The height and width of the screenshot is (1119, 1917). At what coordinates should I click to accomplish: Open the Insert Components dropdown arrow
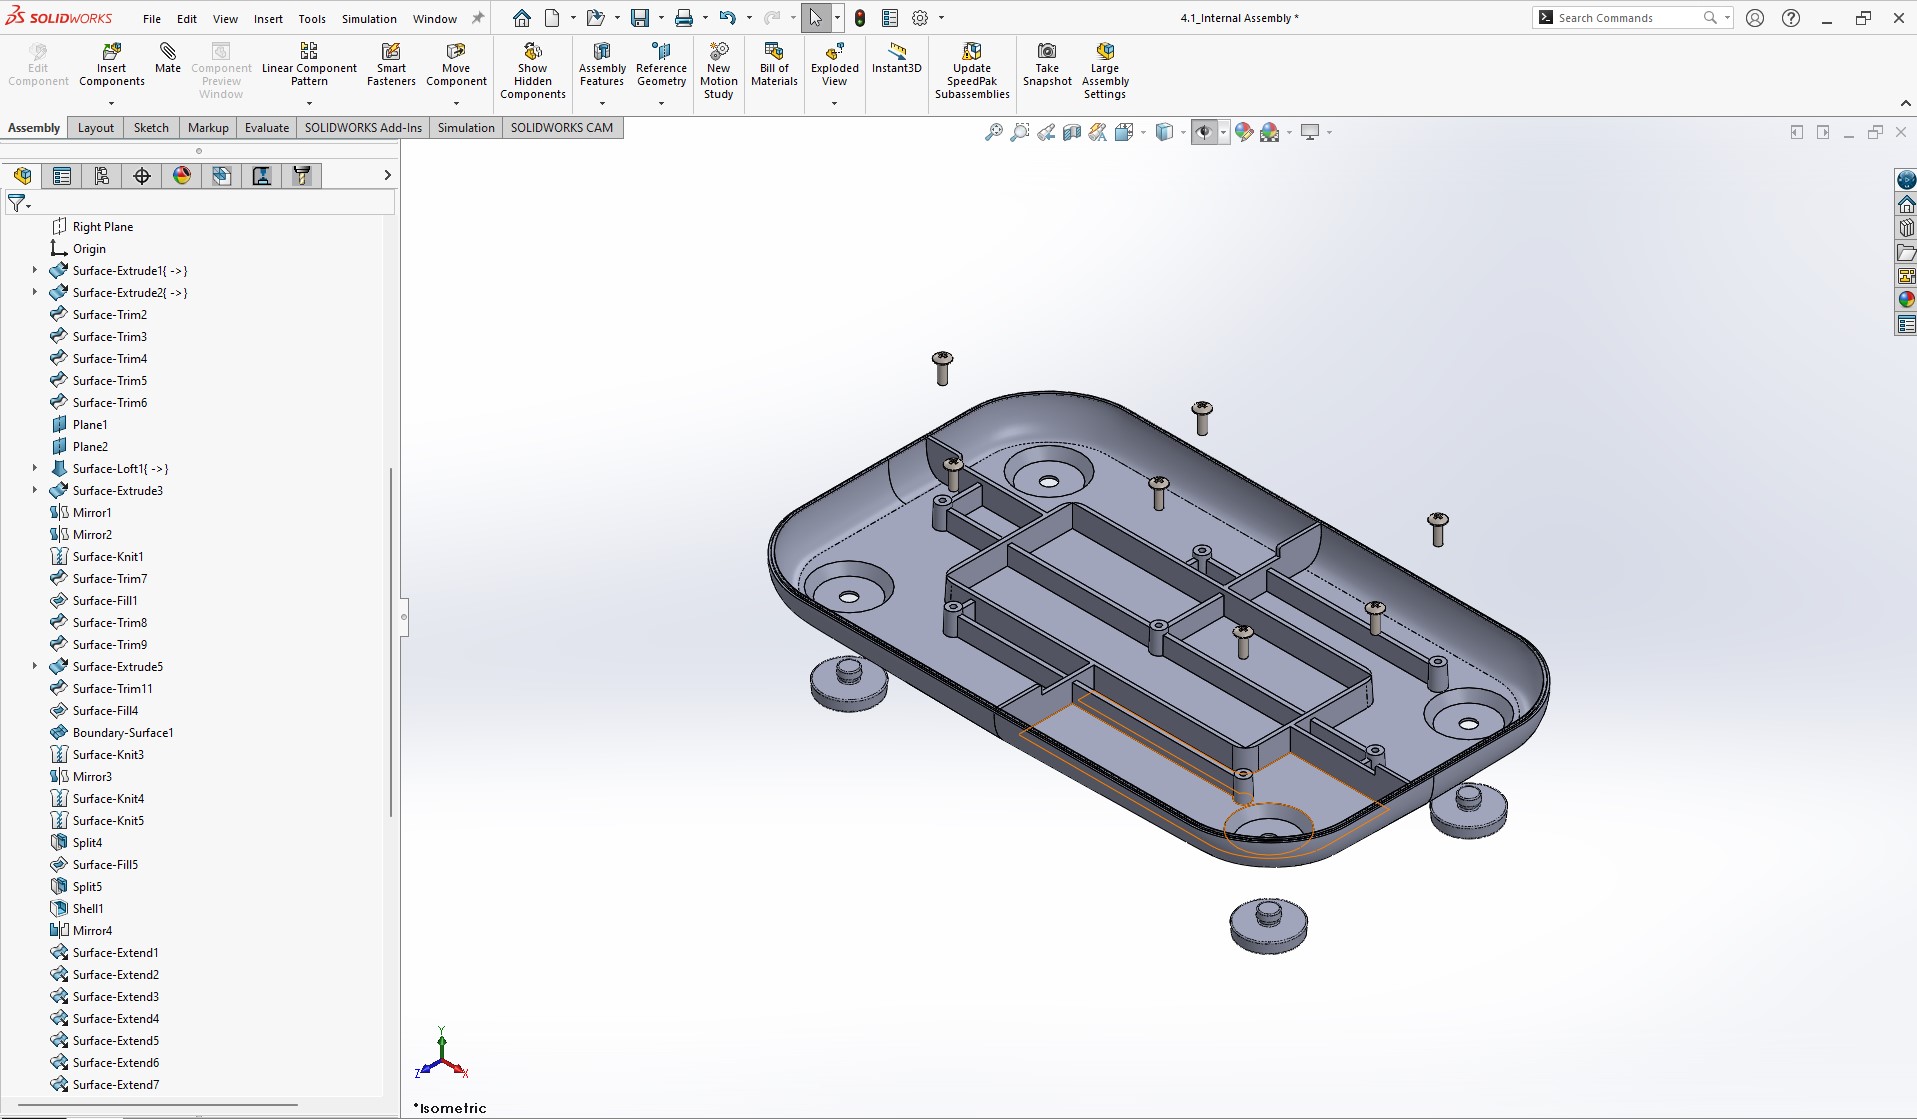point(111,103)
